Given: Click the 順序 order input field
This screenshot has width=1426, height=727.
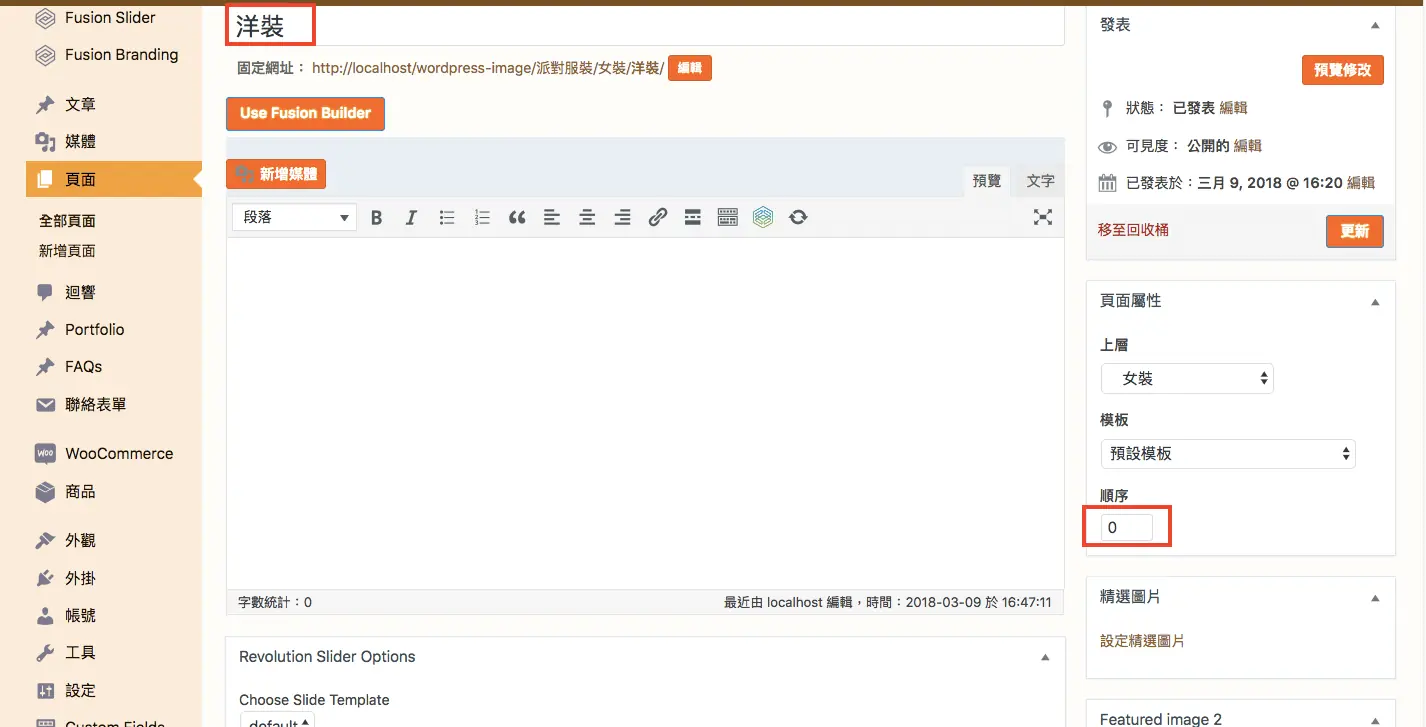Looking at the screenshot, I should pos(1126,528).
